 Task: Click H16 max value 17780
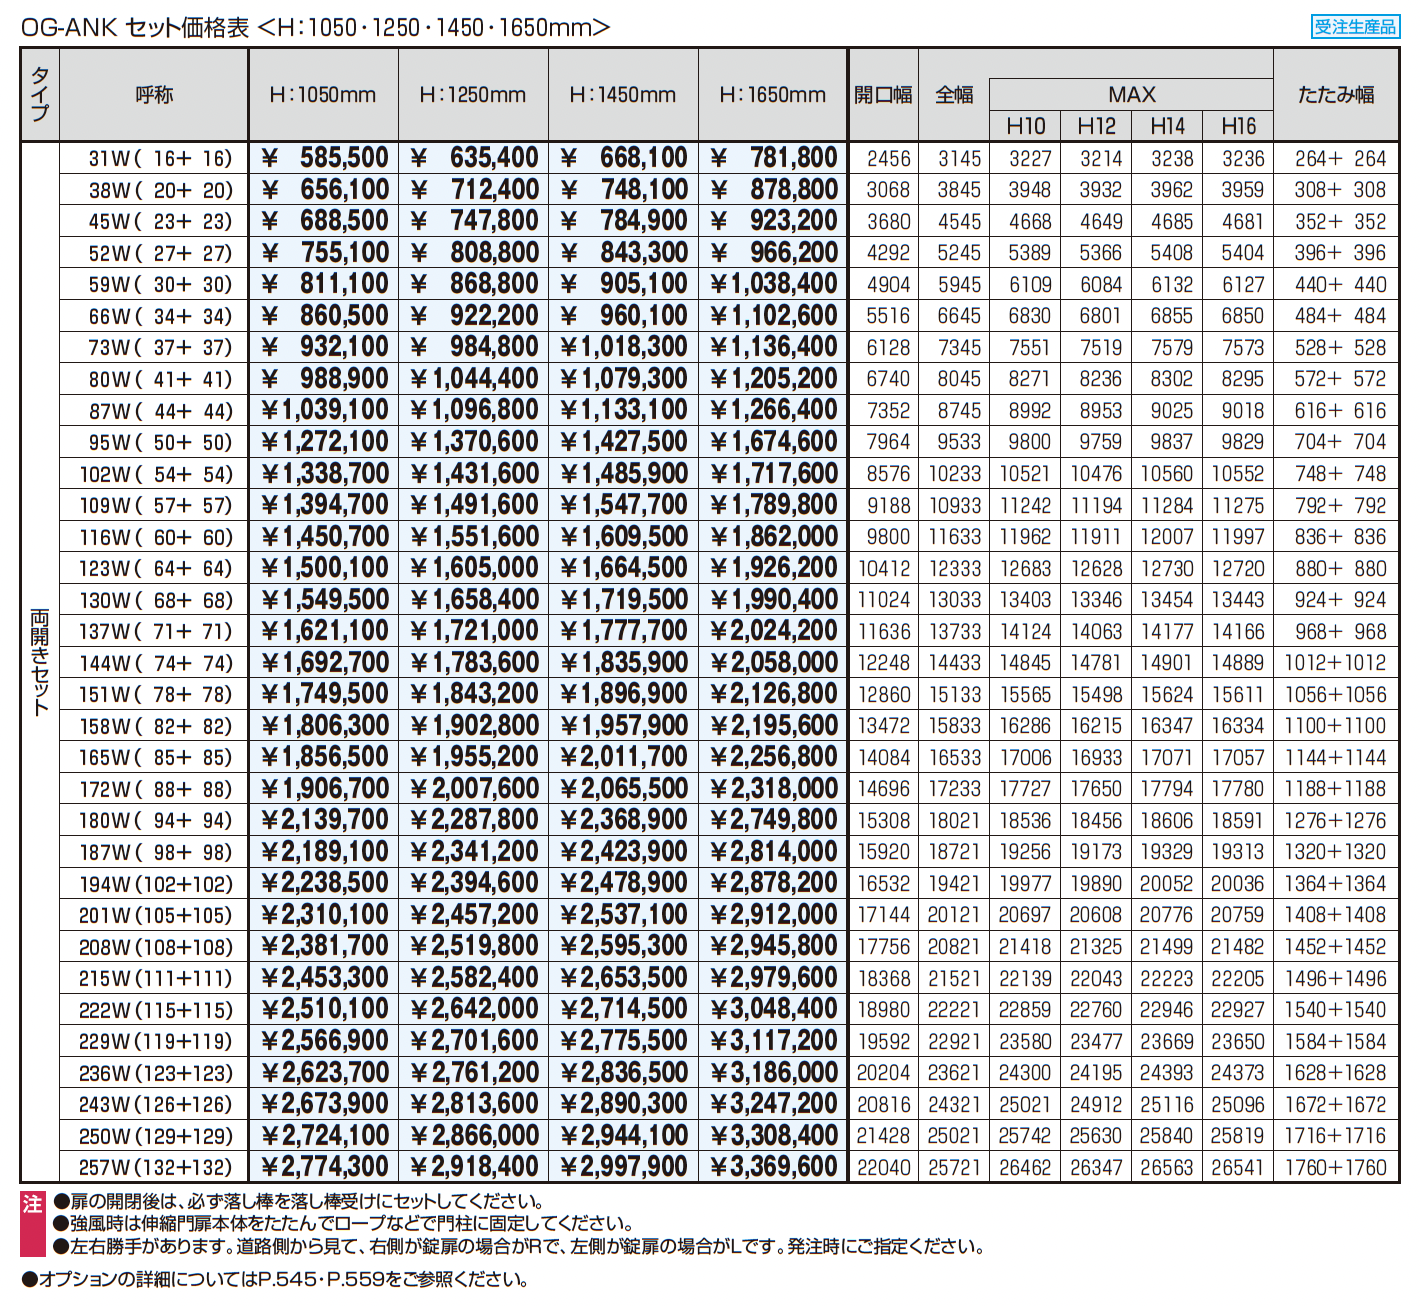[1238, 789]
